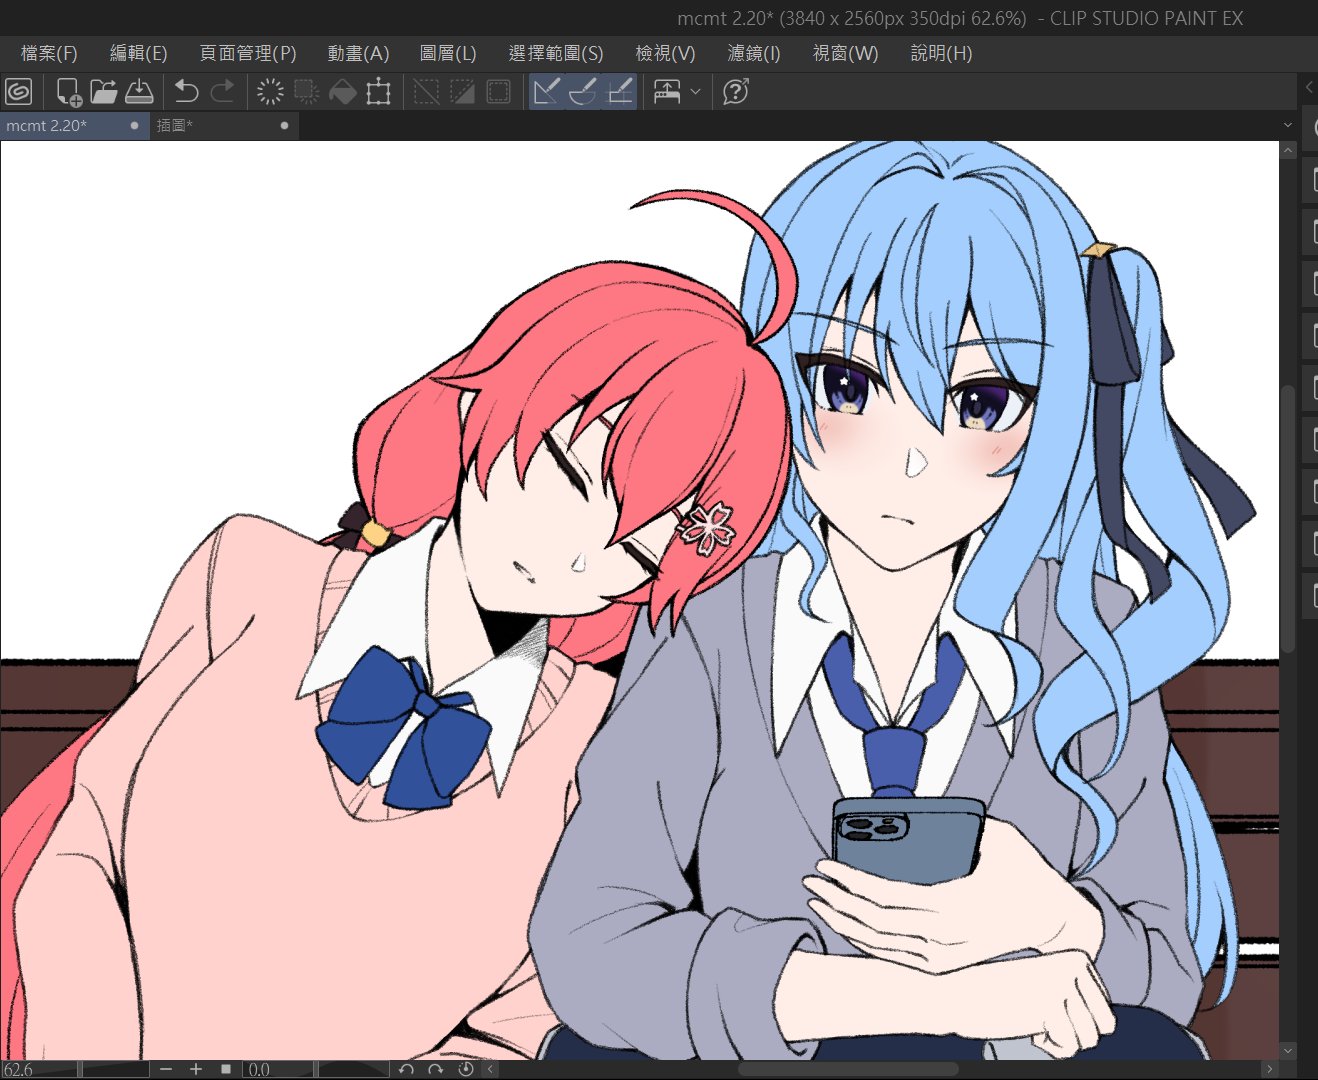Activate the Scale/Rotate transform icon
1318x1080 pixels.
(378, 92)
